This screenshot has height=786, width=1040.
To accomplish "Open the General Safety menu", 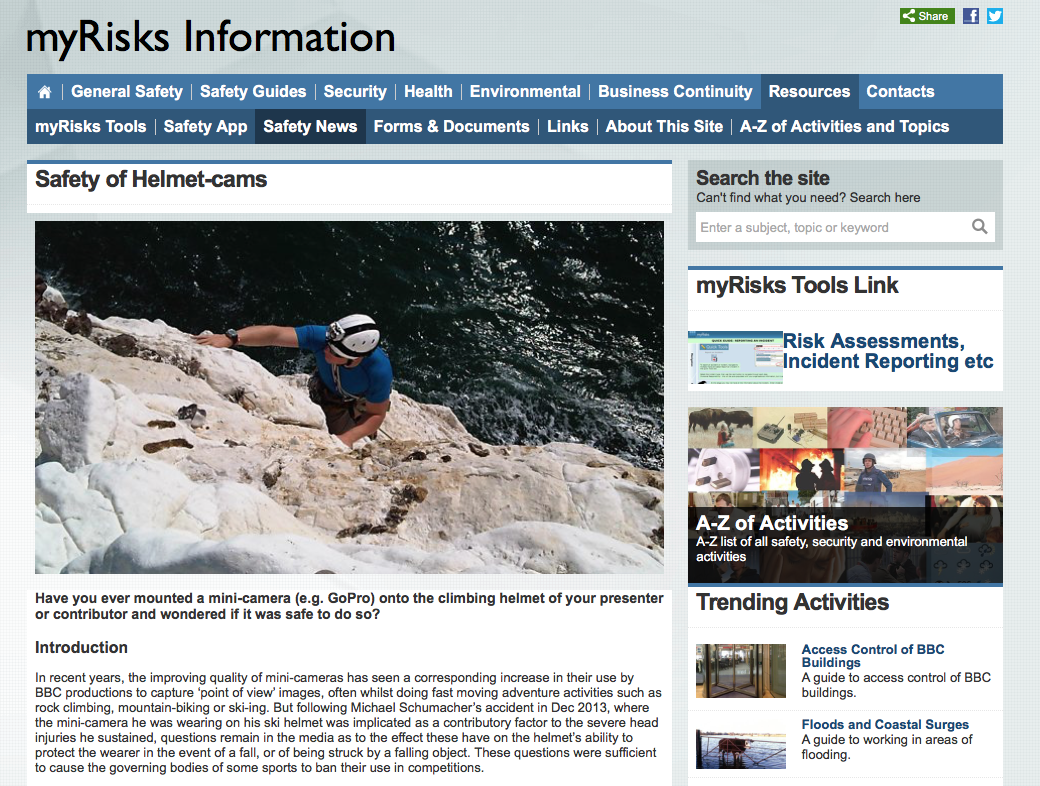I will click(x=127, y=92).
